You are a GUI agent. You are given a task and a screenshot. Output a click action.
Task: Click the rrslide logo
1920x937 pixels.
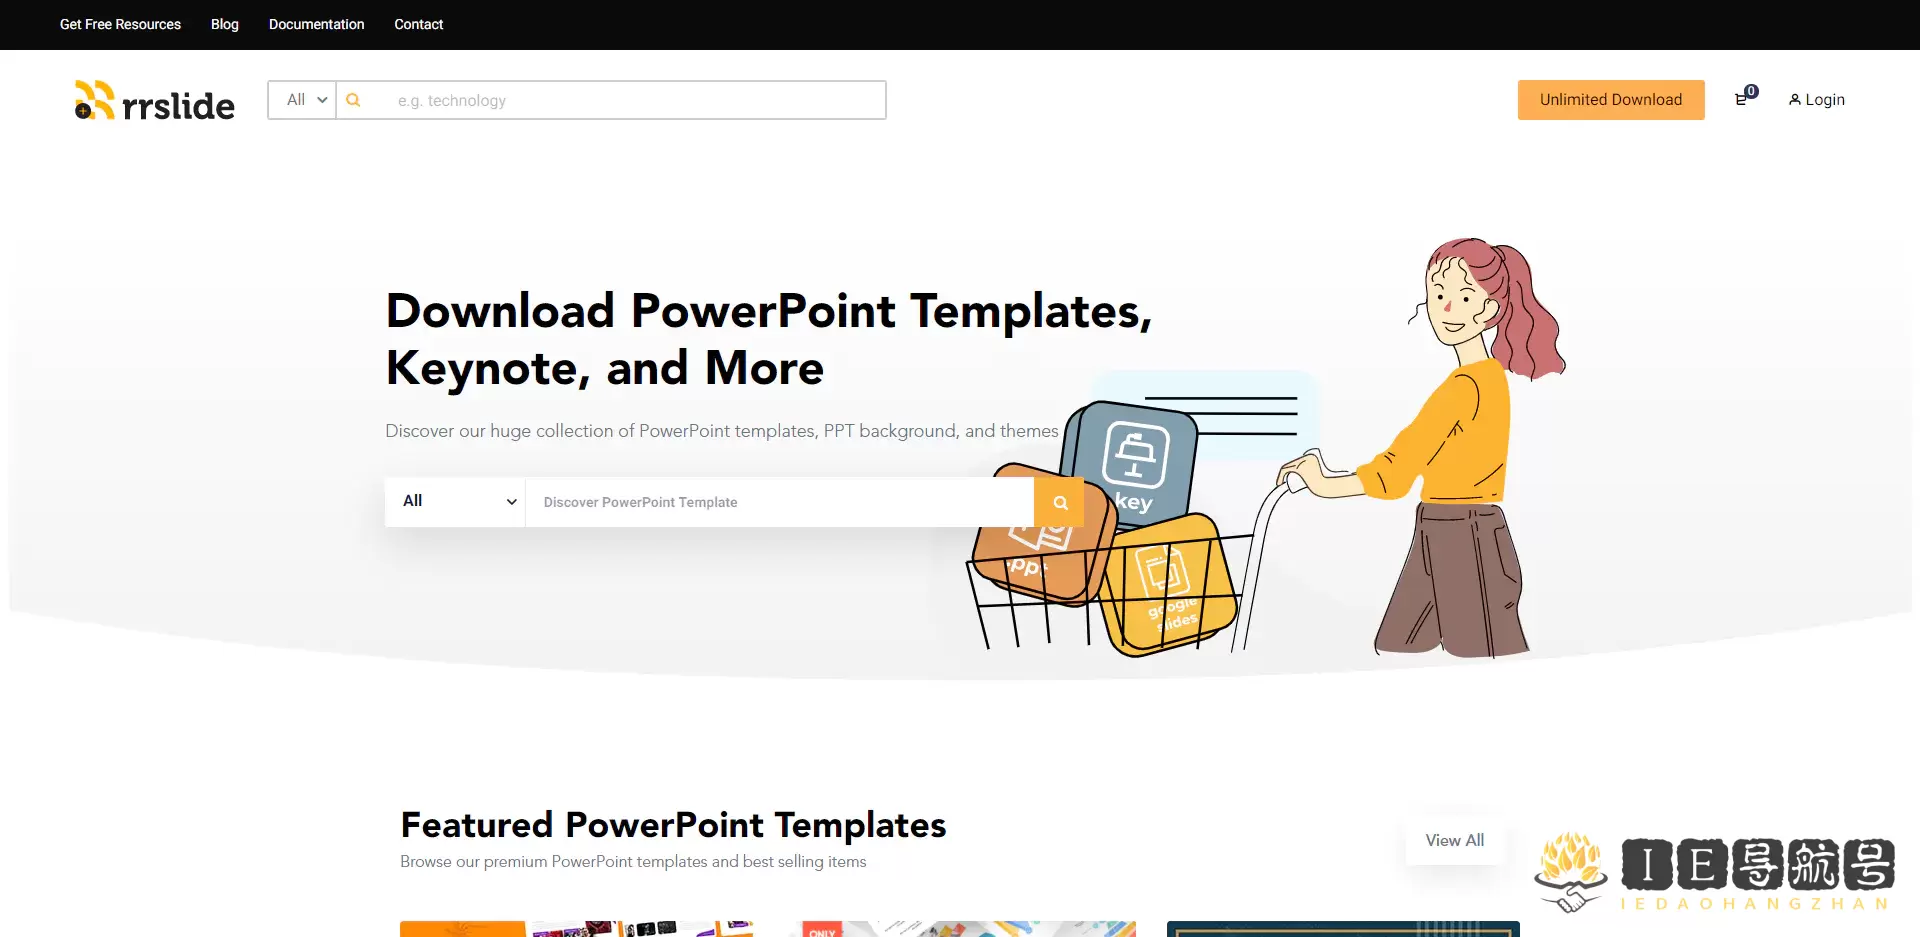click(x=155, y=100)
